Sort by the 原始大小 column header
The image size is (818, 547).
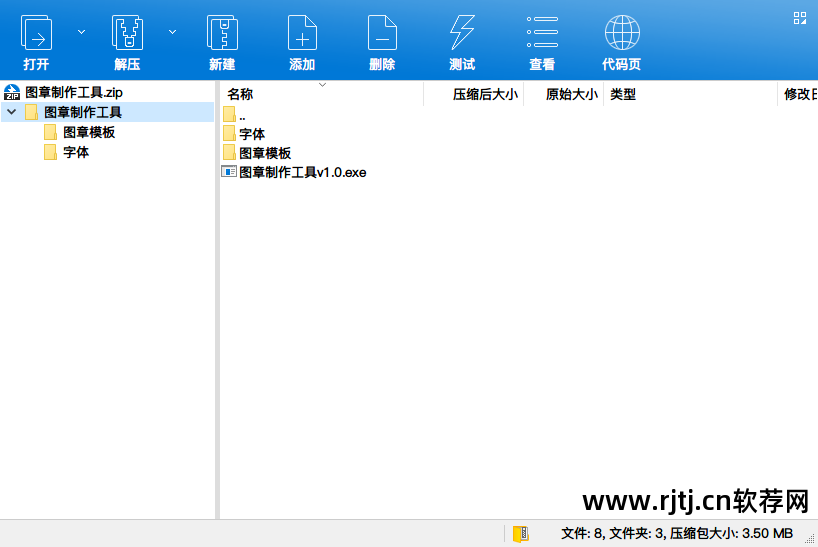(x=572, y=94)
